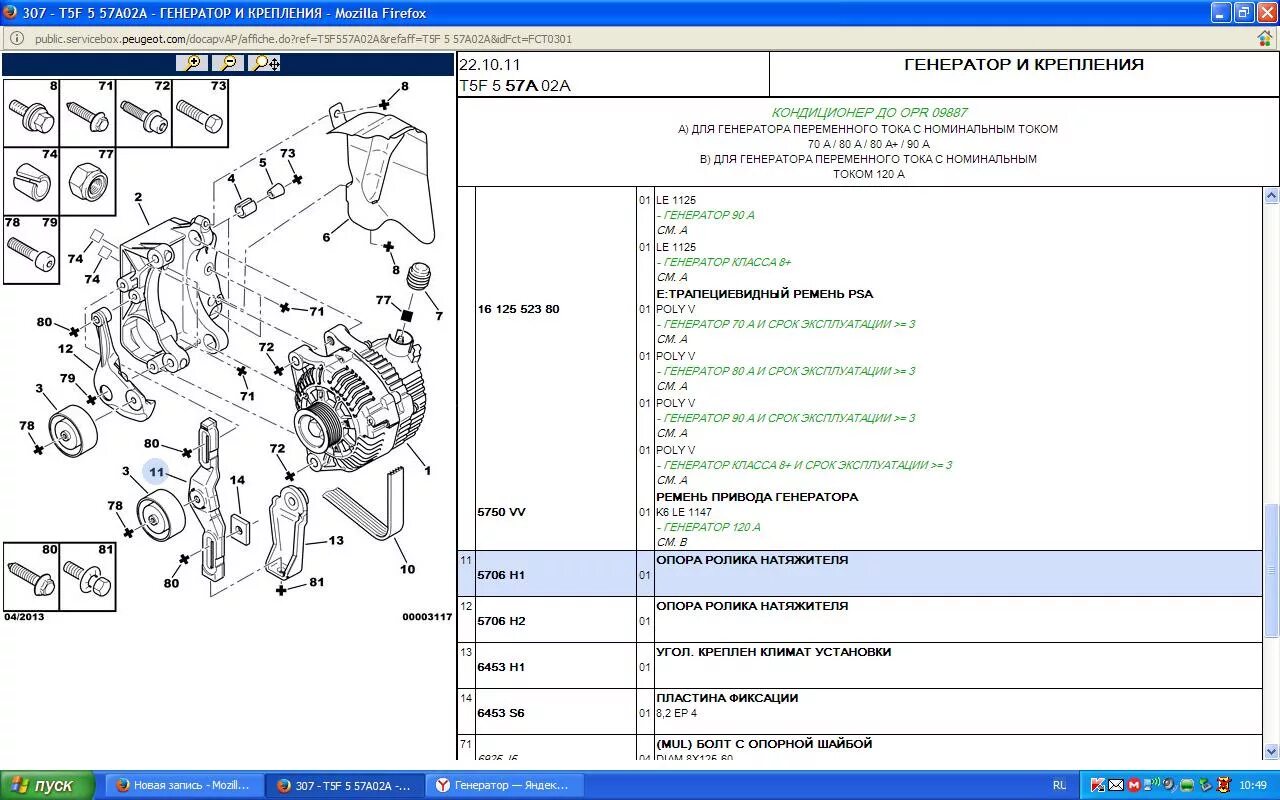Image resolution: width=1280 pixels, height=800 pixels.
Task: Click first ОПОРА РОЛИКА НАТЯЖИТЕЛЯ row 11
Action: (x=860, y=574)
